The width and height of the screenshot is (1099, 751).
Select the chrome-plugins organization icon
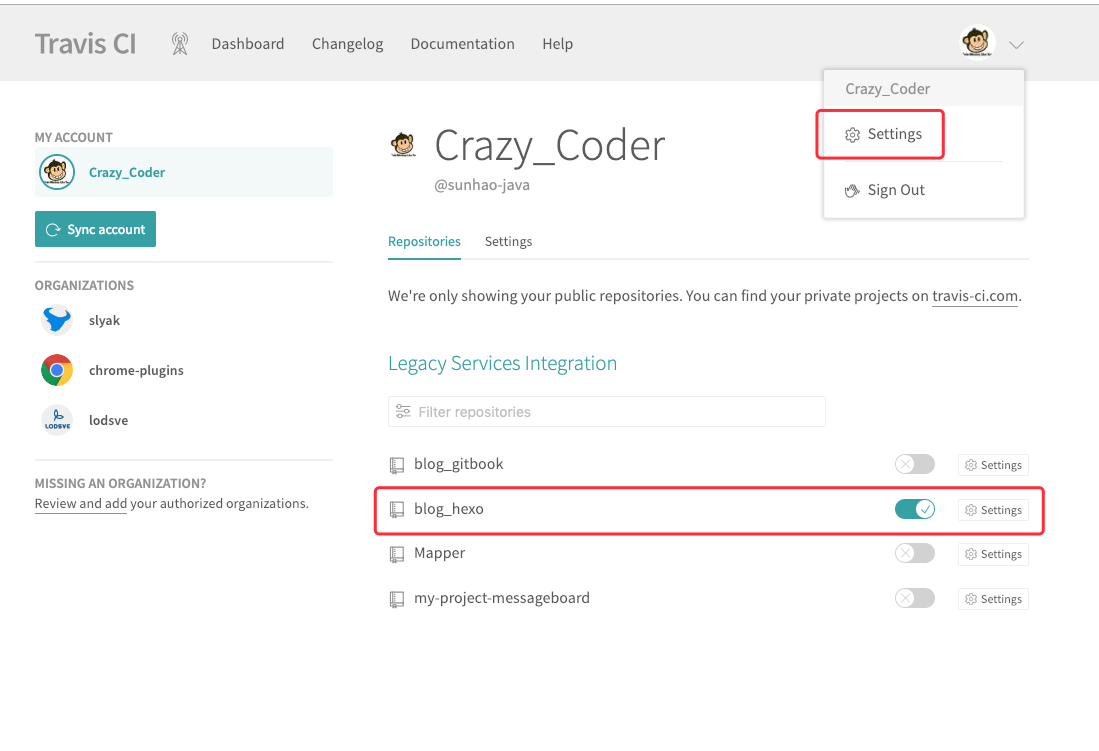(x=57, y=370)
